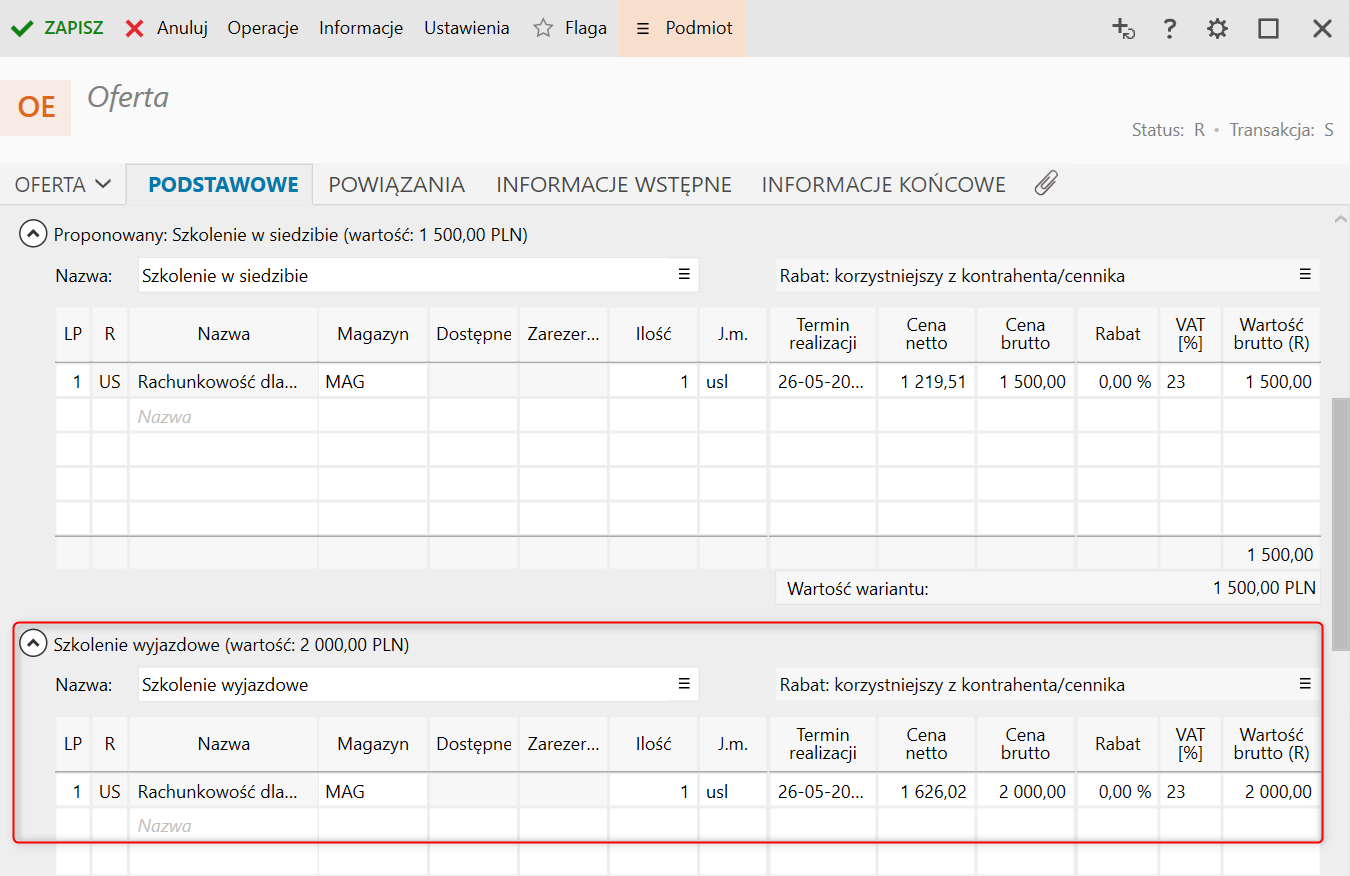
Task: Open Rabat options for Szkolenie w siedzibie variant
Action: click(1305, 274)
